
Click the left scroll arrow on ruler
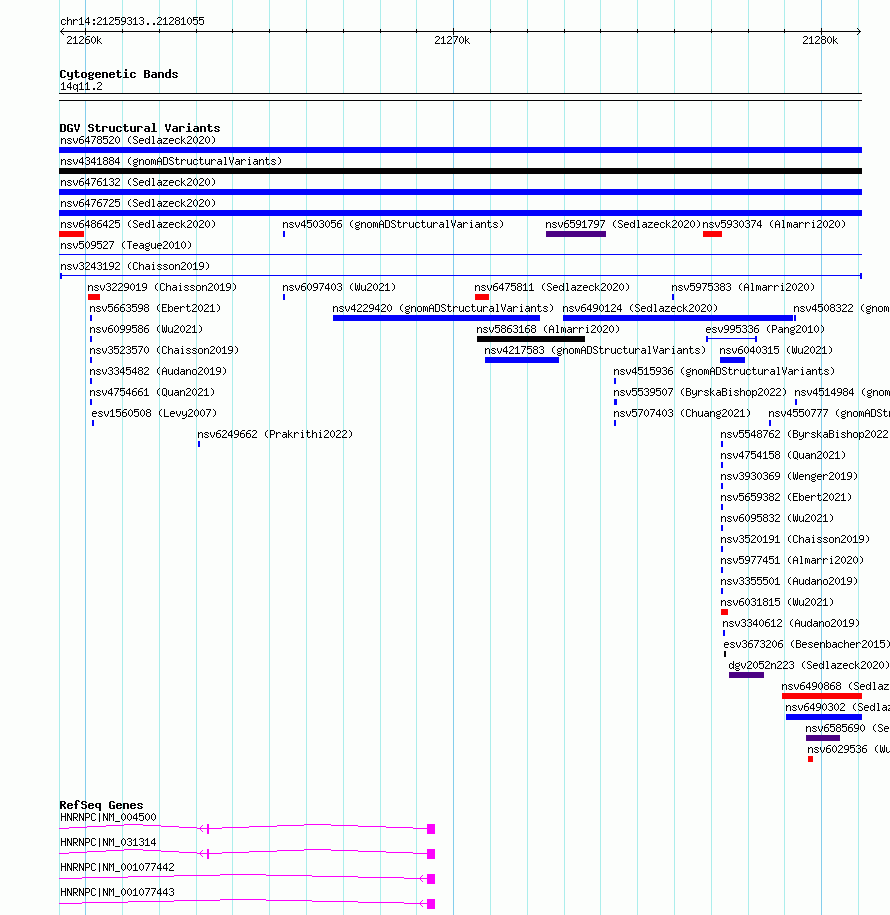62,32
